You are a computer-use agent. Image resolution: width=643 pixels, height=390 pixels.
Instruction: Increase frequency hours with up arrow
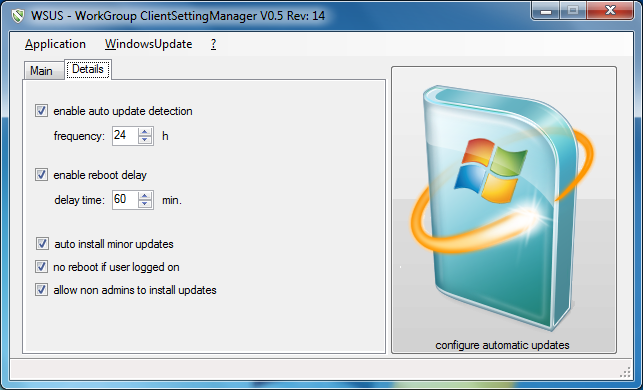tap(145, 132)
